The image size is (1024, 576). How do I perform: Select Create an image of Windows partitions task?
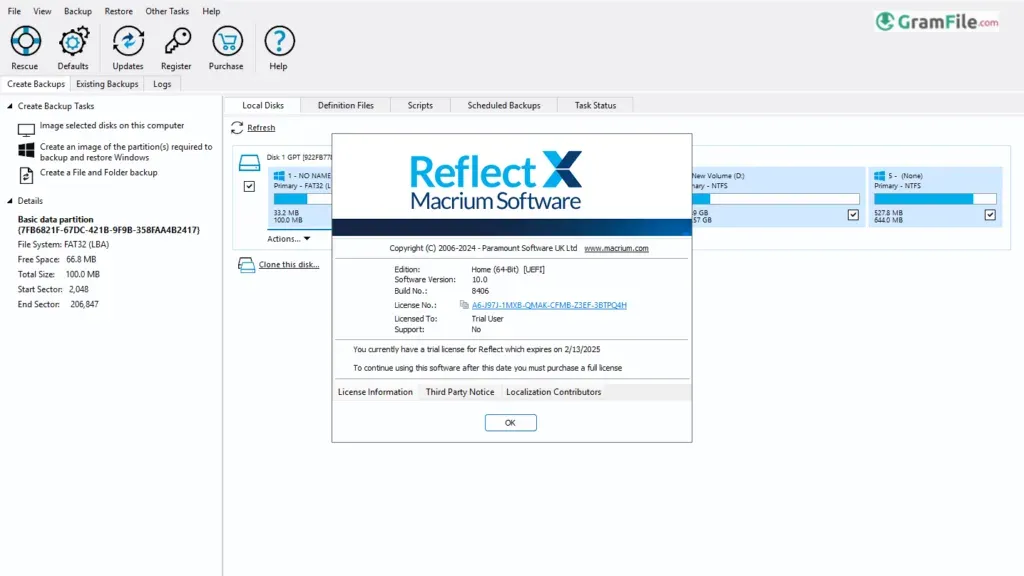click(126, 152)
